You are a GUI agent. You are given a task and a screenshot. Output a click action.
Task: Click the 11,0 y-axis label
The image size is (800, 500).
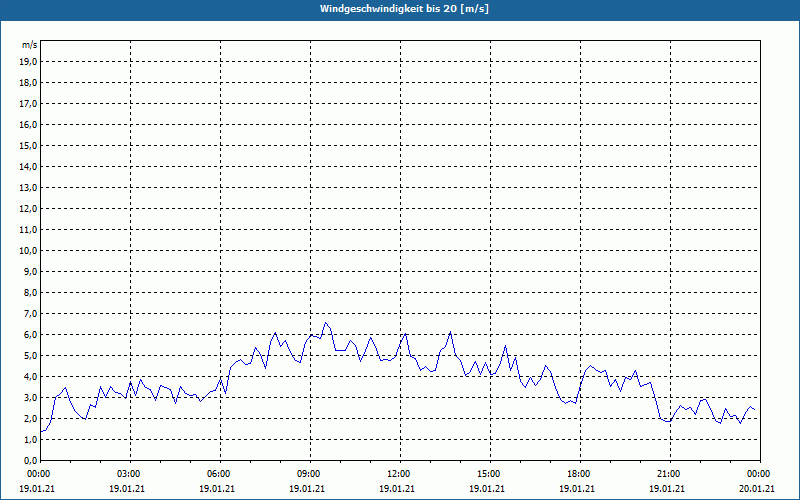28,230
